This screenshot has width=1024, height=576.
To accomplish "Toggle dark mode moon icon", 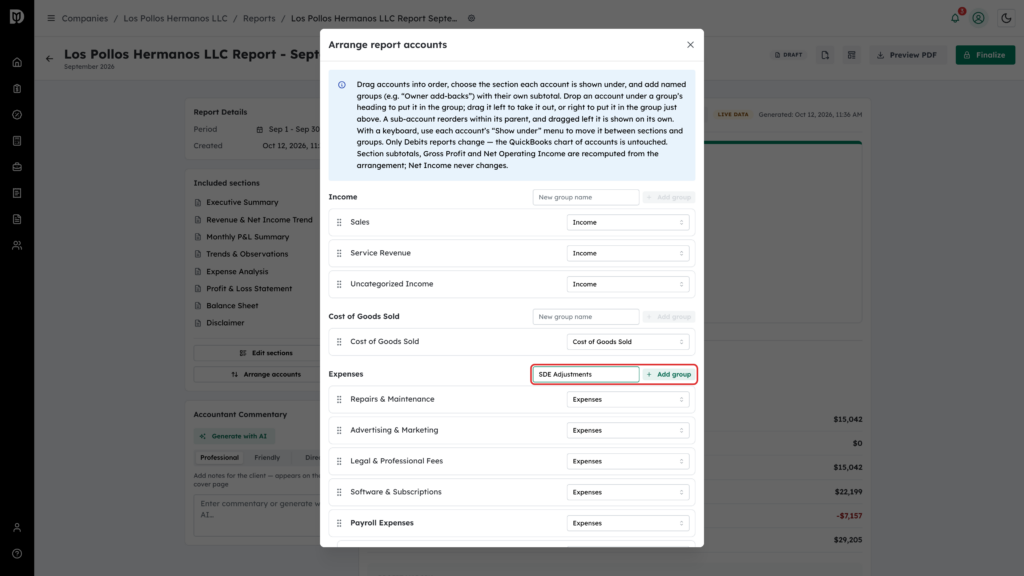I will [x=1006, y=18].
